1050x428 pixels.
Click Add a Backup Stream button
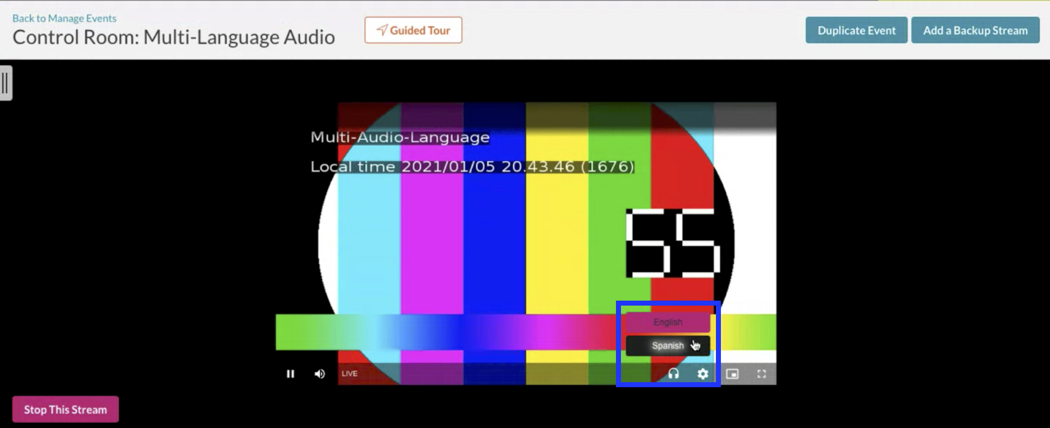[x=974, y=30]
